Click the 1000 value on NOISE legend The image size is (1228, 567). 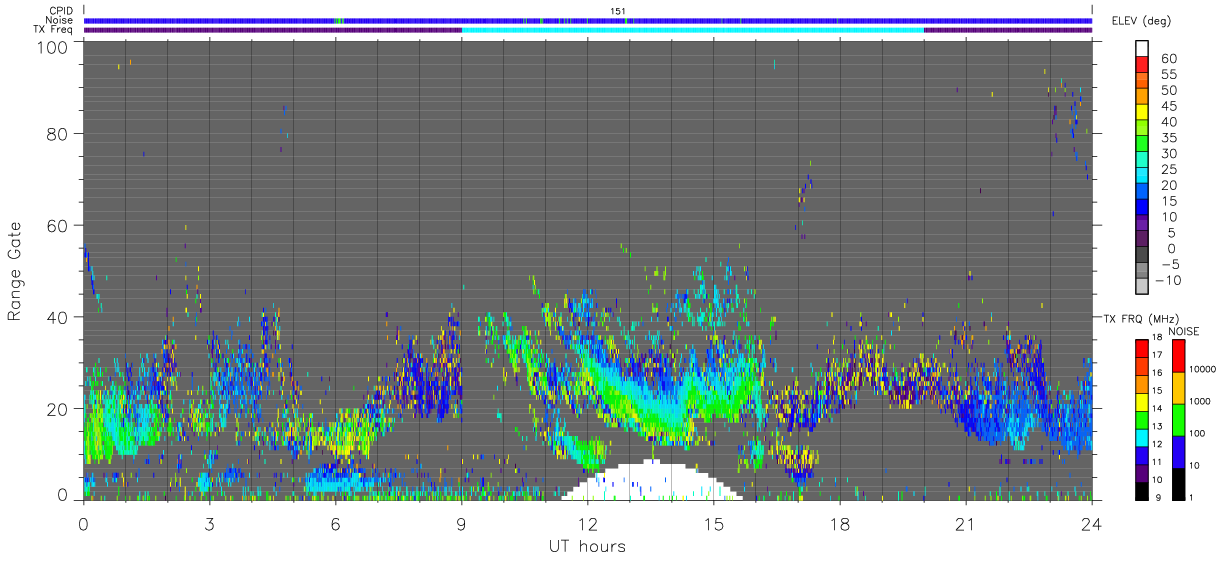coord(1201,400)
